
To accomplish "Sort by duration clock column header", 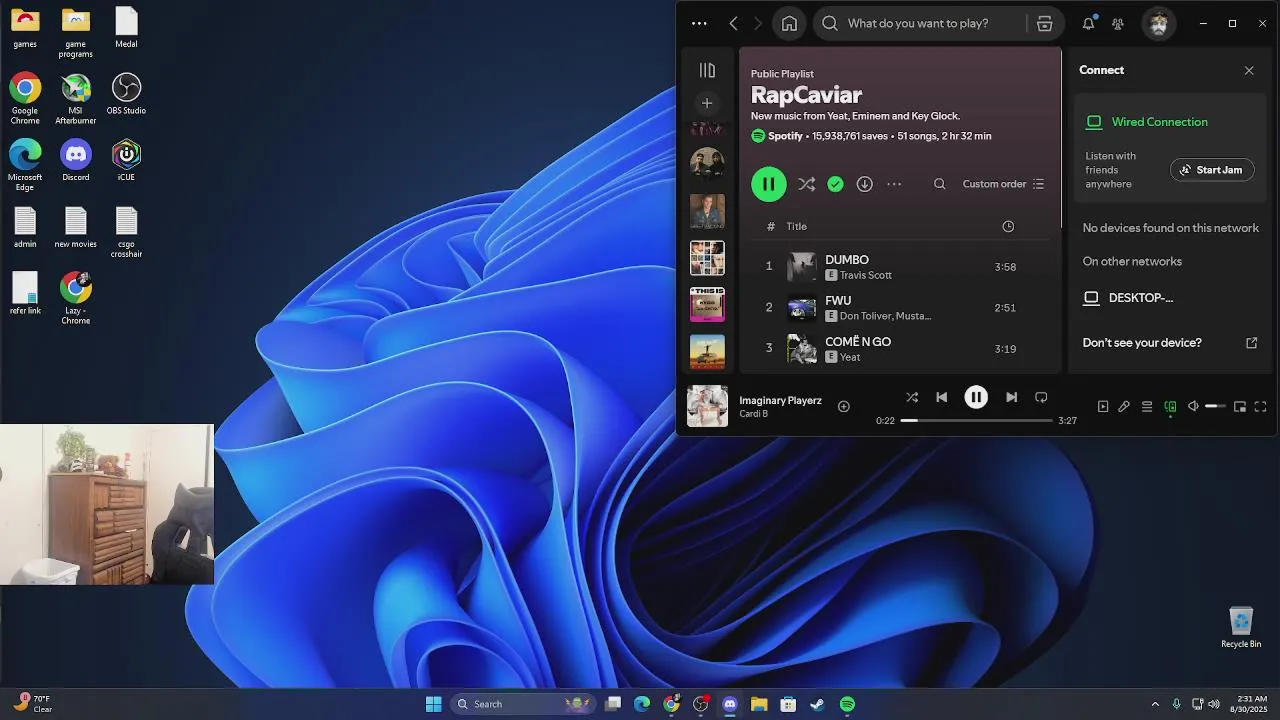I will (1008, 226).
